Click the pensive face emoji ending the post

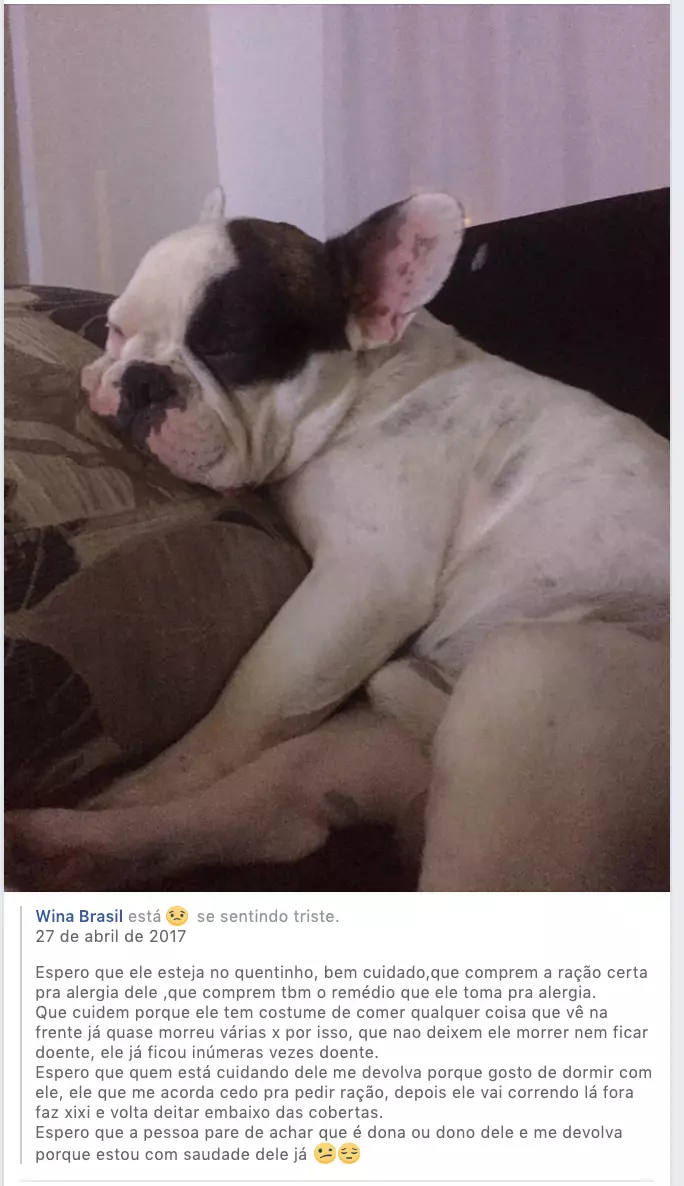[x=349, y=1154]
